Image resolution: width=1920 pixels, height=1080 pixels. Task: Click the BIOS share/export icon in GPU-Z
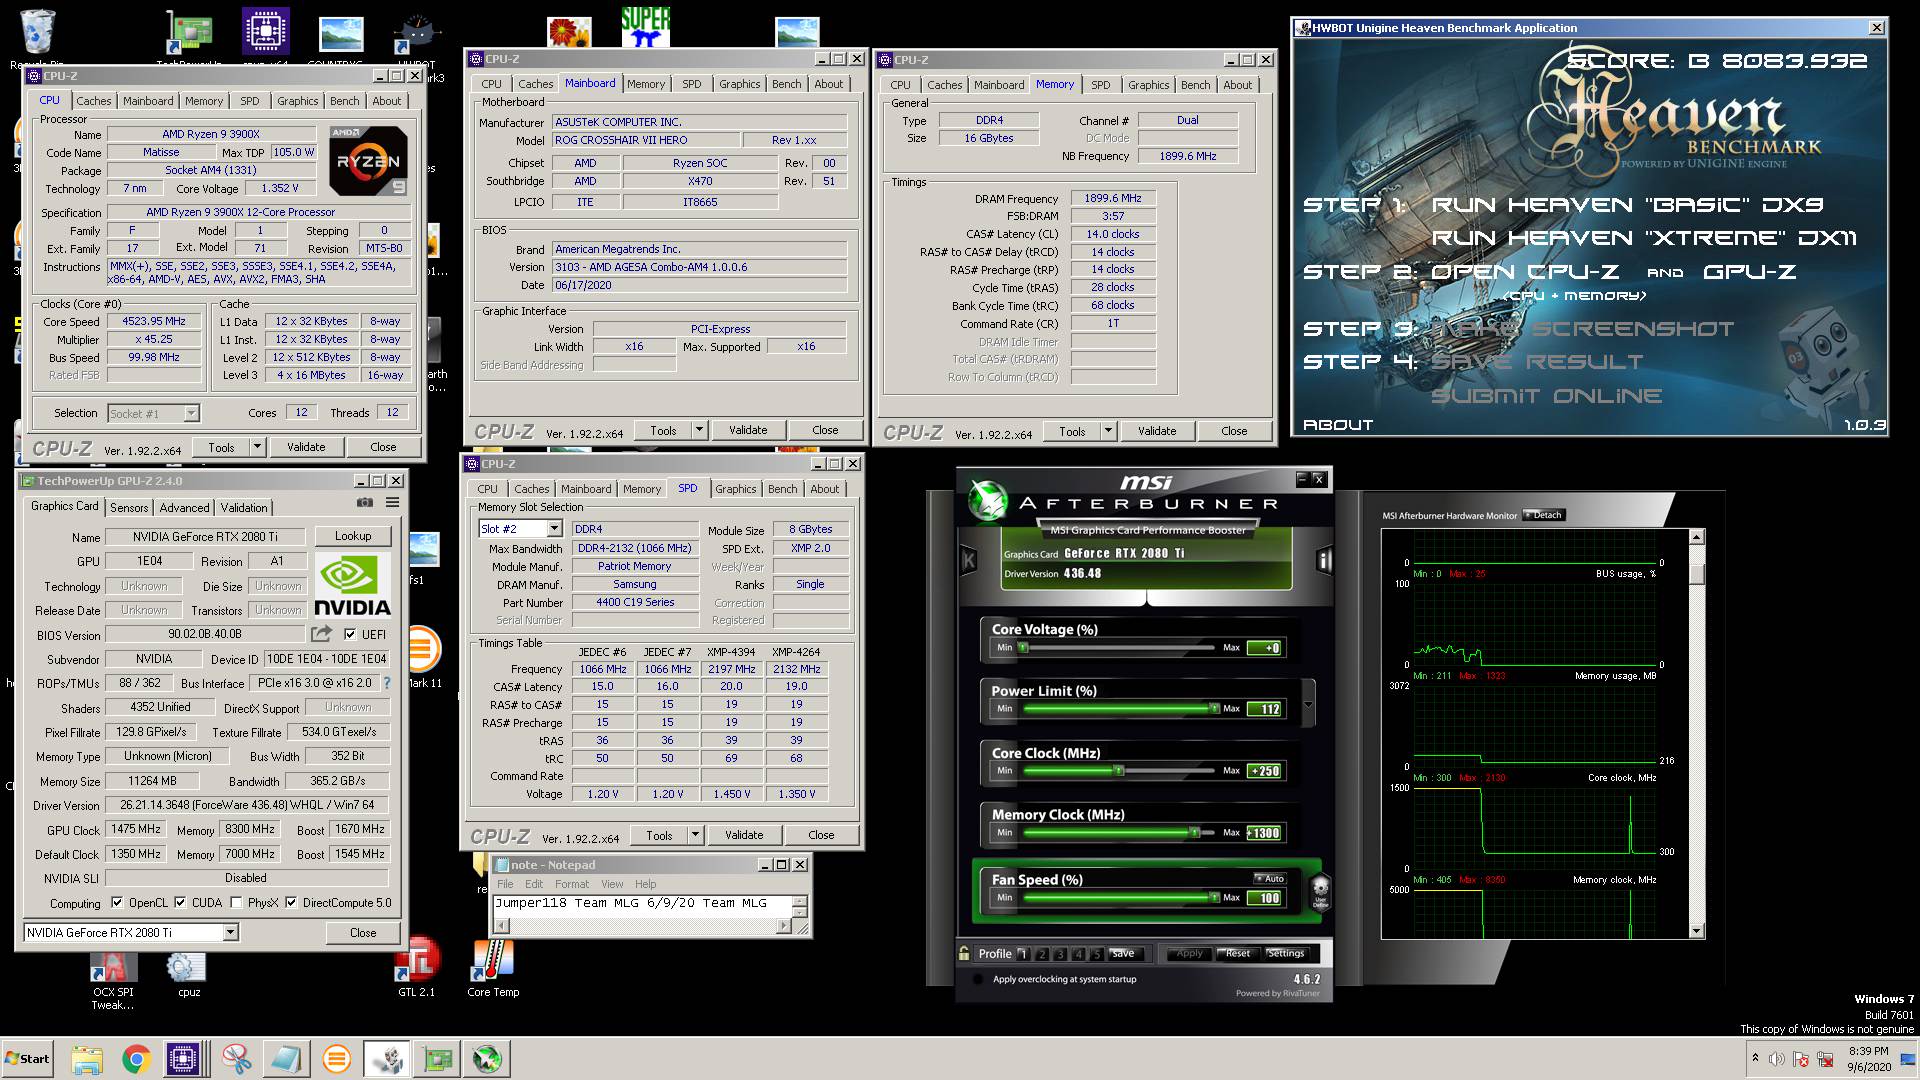(x=321, y=634)
